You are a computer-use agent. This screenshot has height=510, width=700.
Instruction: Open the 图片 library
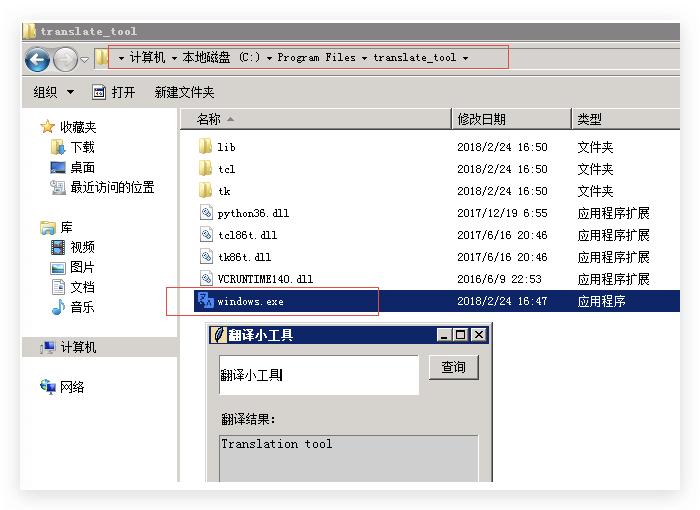tap(83, 267)
